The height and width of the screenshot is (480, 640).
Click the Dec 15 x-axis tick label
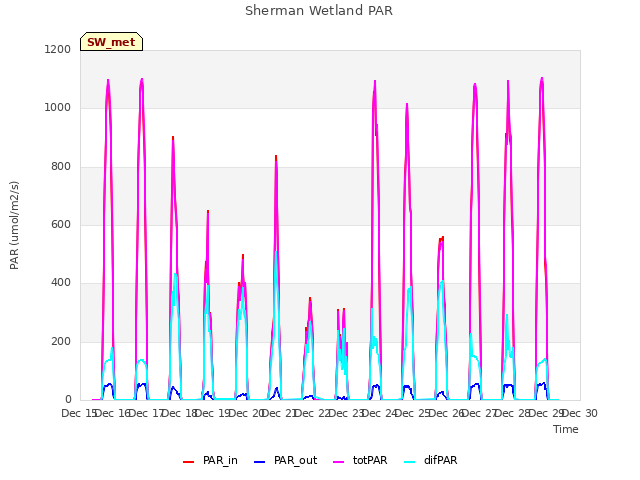[78, 413]
